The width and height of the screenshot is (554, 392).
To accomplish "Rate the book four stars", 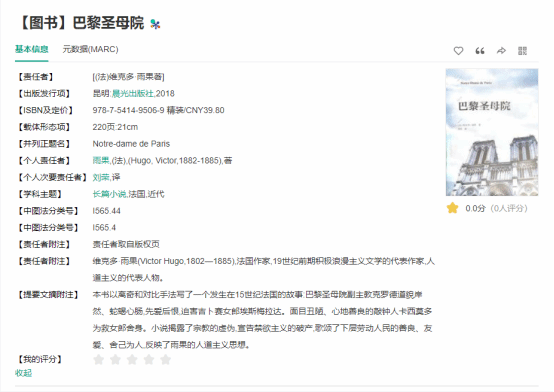I will pyautogui.click(x=149, y=359).
